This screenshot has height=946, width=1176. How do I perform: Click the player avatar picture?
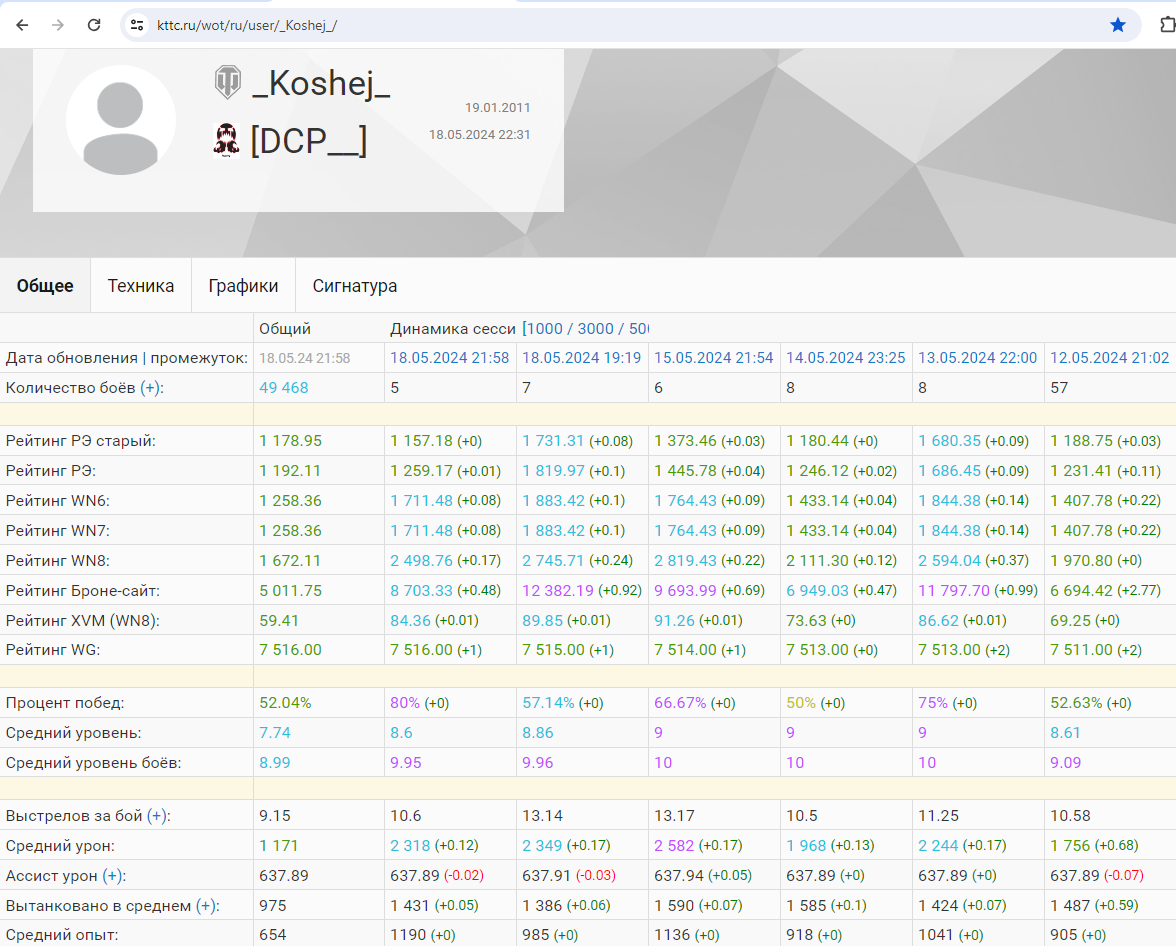click(121, 120)
